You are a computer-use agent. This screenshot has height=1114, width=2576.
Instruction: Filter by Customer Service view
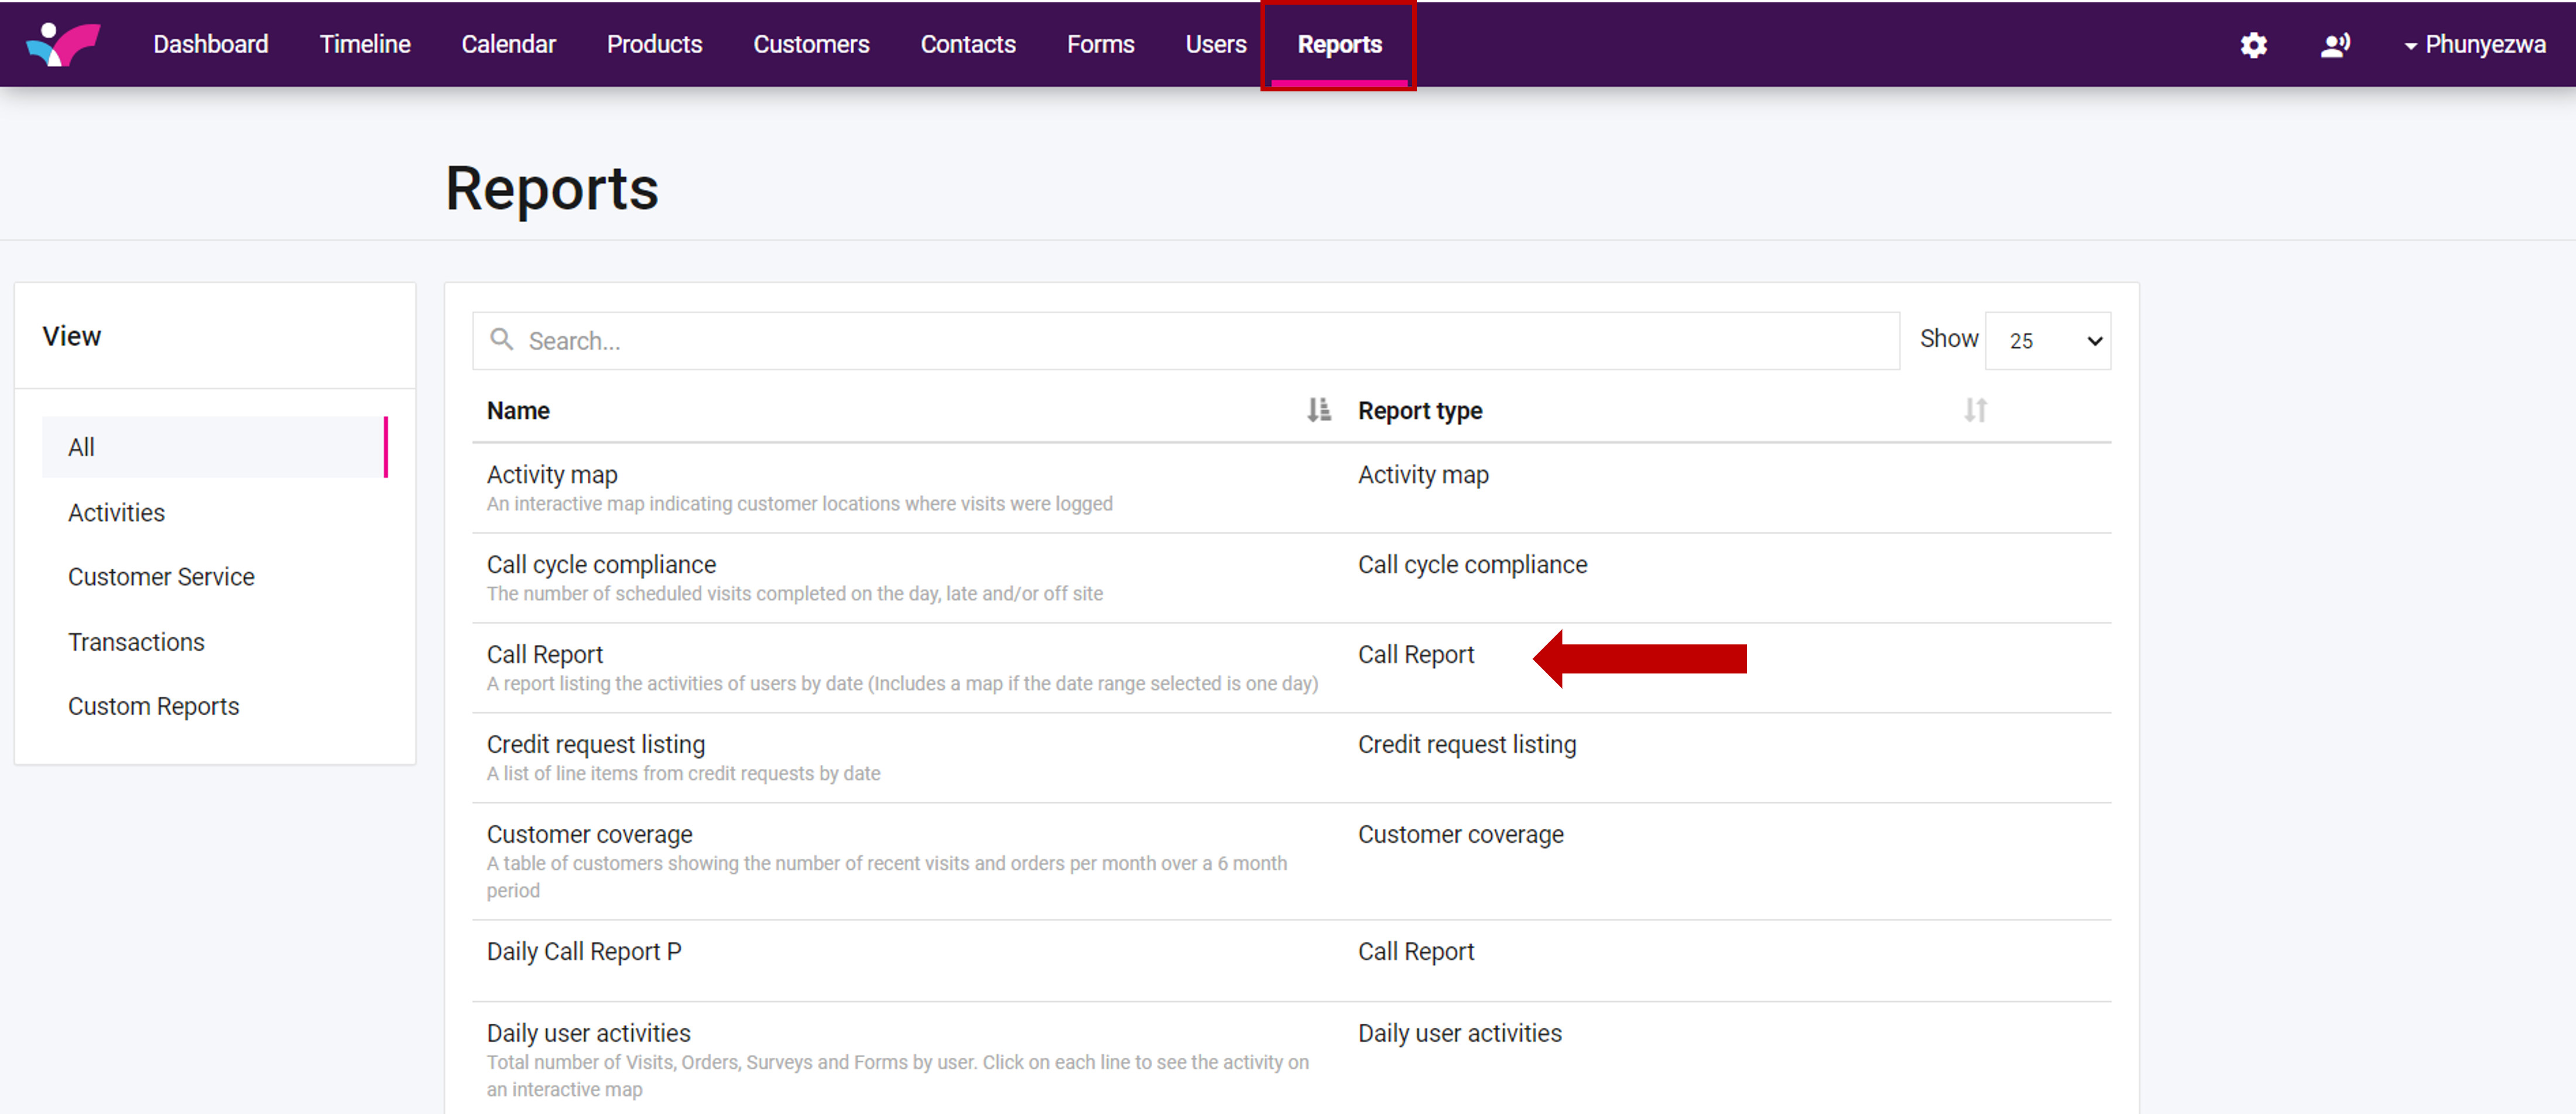[x=161, y=577]
